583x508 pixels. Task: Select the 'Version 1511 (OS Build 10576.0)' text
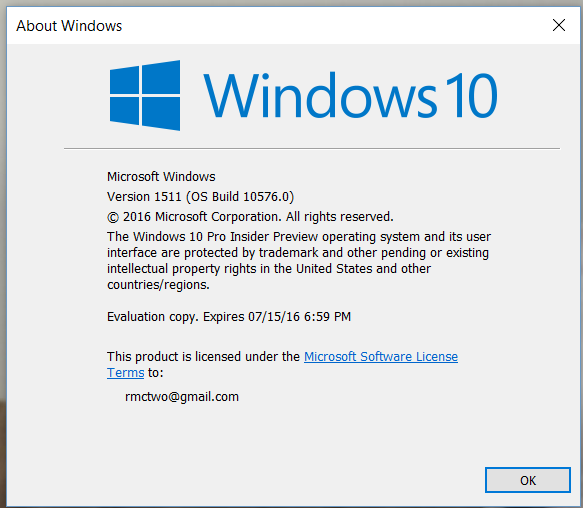tap(200, 196)
